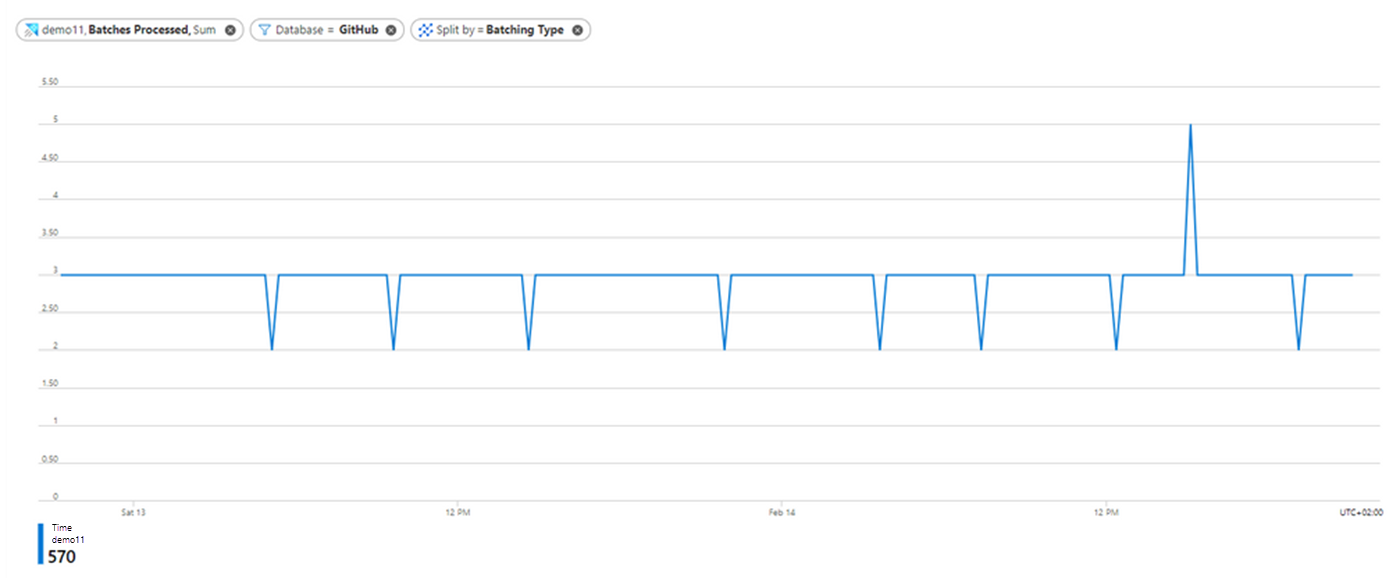Click the blue legend color swatch
Image resolution: width=1400 pixels, height=578 pixels.
click(40, 543)
